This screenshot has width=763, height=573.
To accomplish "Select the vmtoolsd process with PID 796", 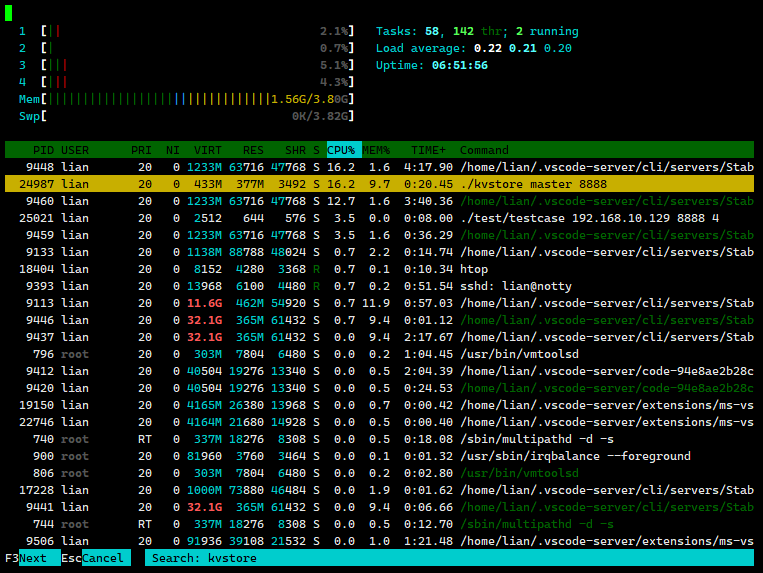I will [380, 354].
